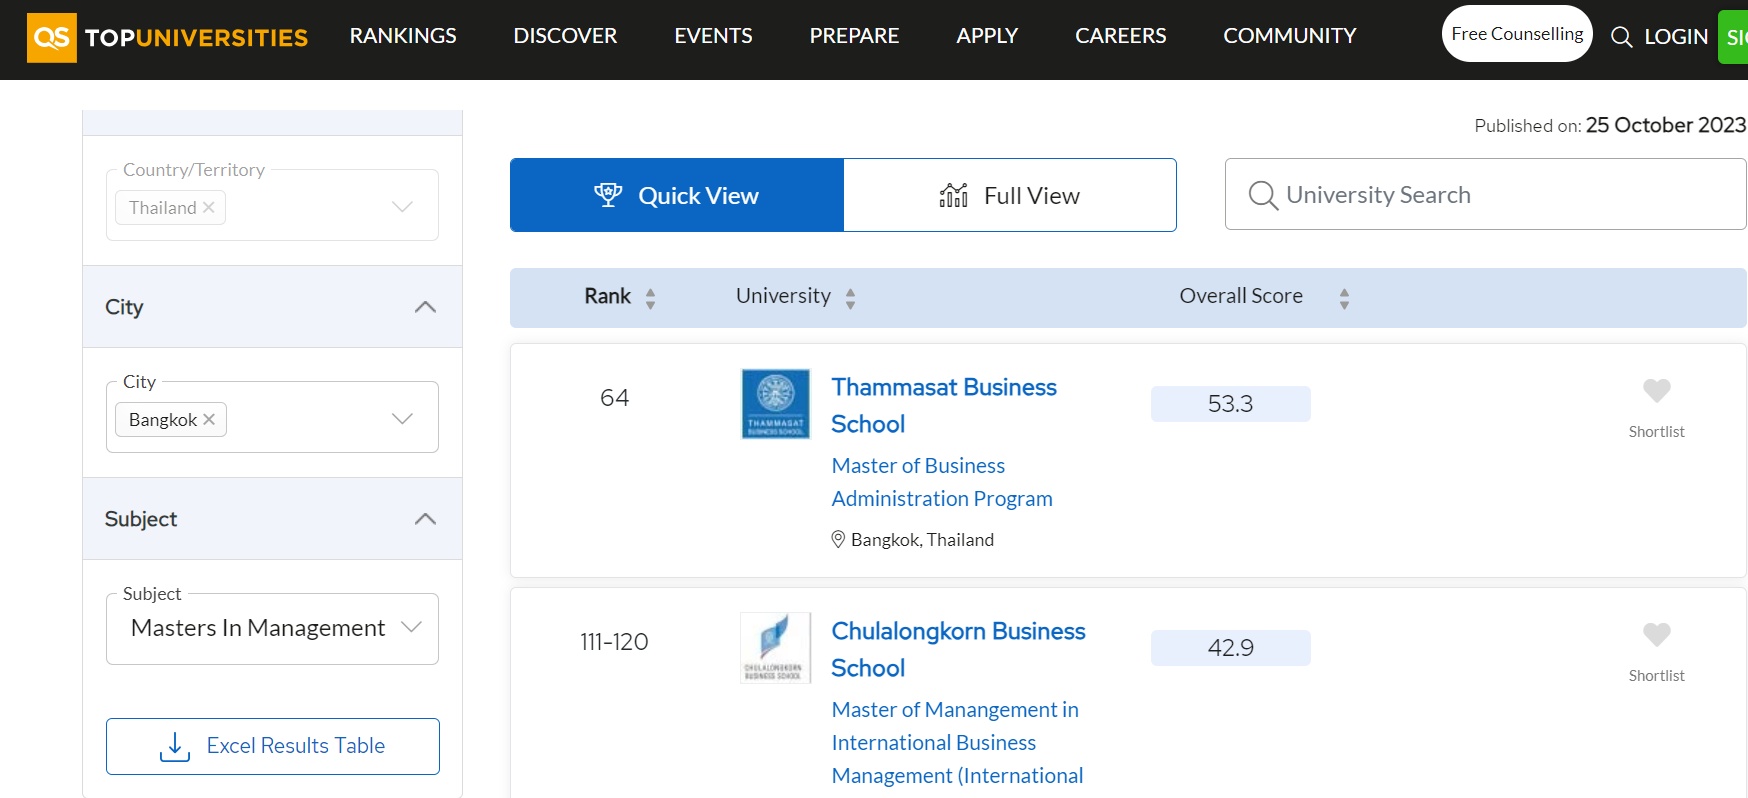1748x798 pixels.
Task: Open the Thammasat Business School link
Action: pos(944,405)
